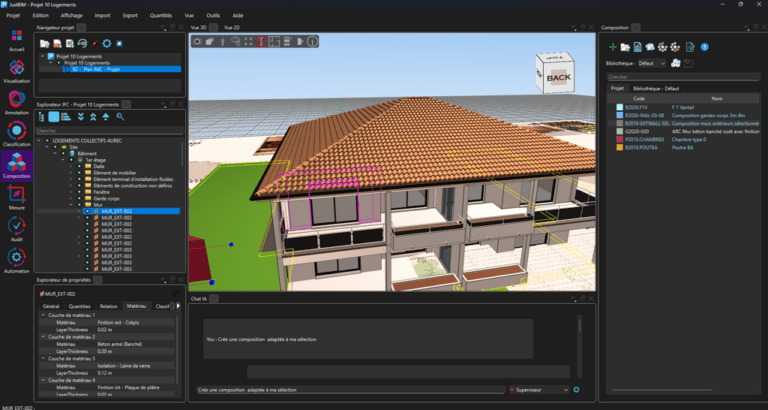Viewport: 768px width, 410px height.
Task: Click the blue help question mark icon
Action: [704, 46]
